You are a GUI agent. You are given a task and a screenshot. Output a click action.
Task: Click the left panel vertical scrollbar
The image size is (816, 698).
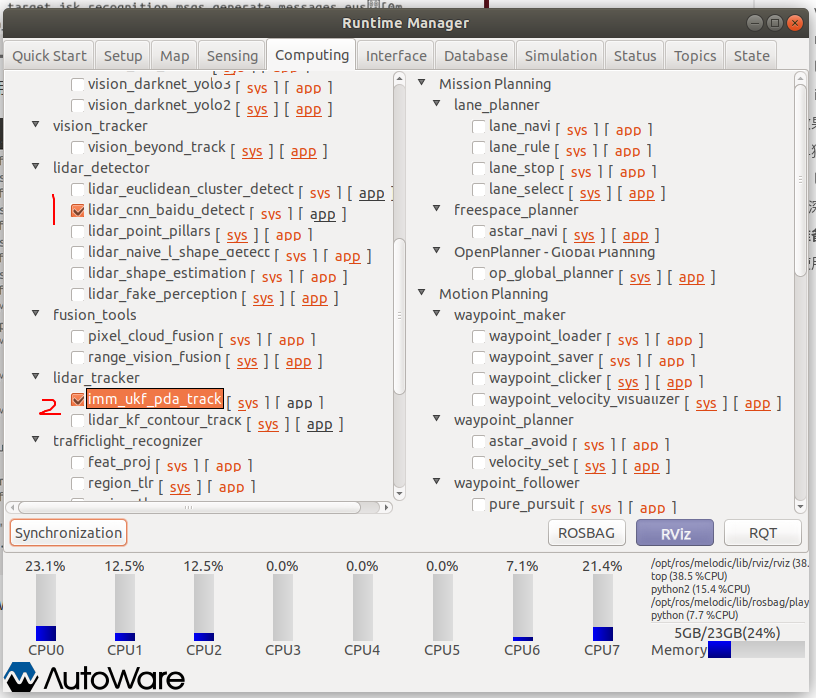399,316
